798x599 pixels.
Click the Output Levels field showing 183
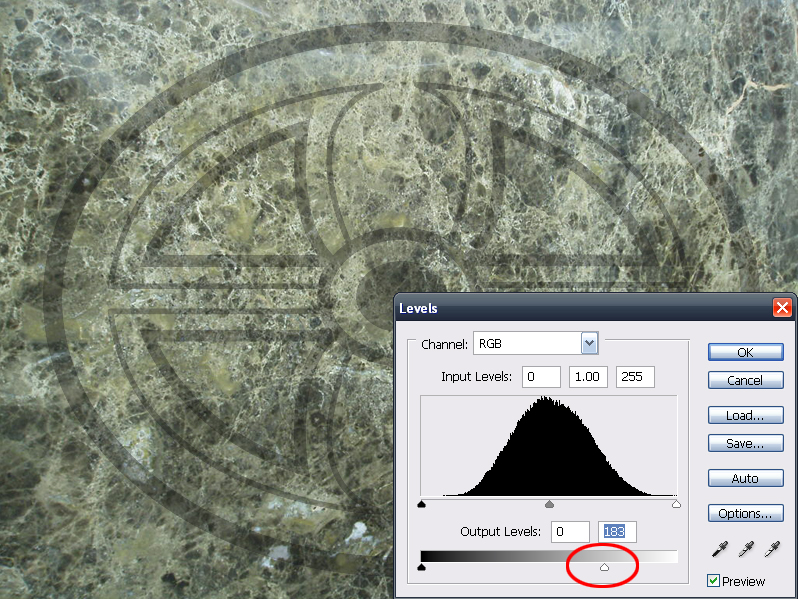(617, 532)
